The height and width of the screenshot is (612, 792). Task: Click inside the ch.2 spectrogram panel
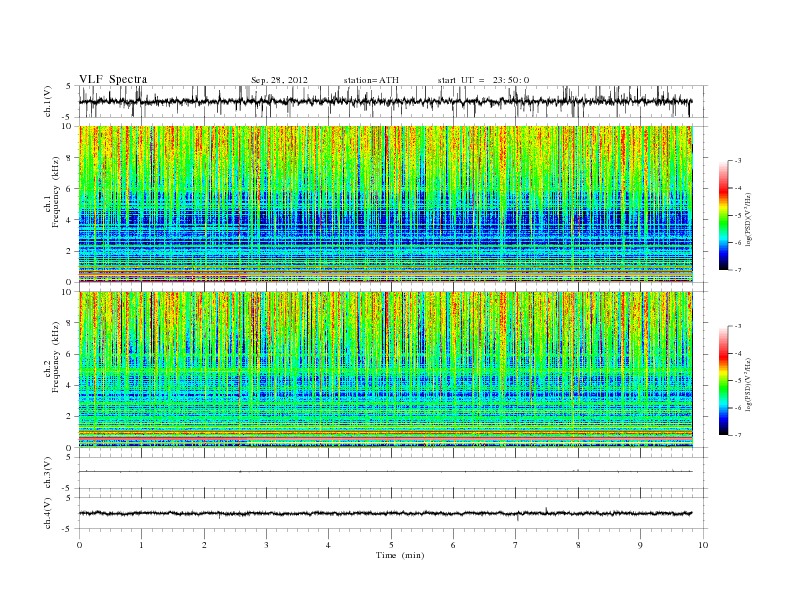(386, 369)
